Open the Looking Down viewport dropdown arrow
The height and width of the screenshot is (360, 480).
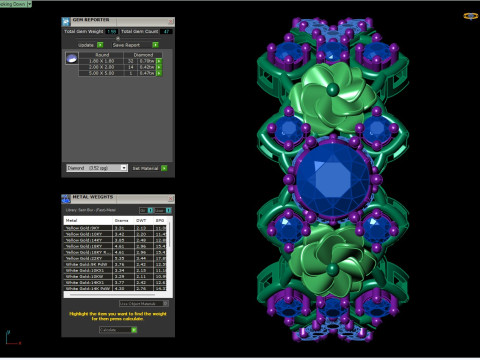[29, 4]
